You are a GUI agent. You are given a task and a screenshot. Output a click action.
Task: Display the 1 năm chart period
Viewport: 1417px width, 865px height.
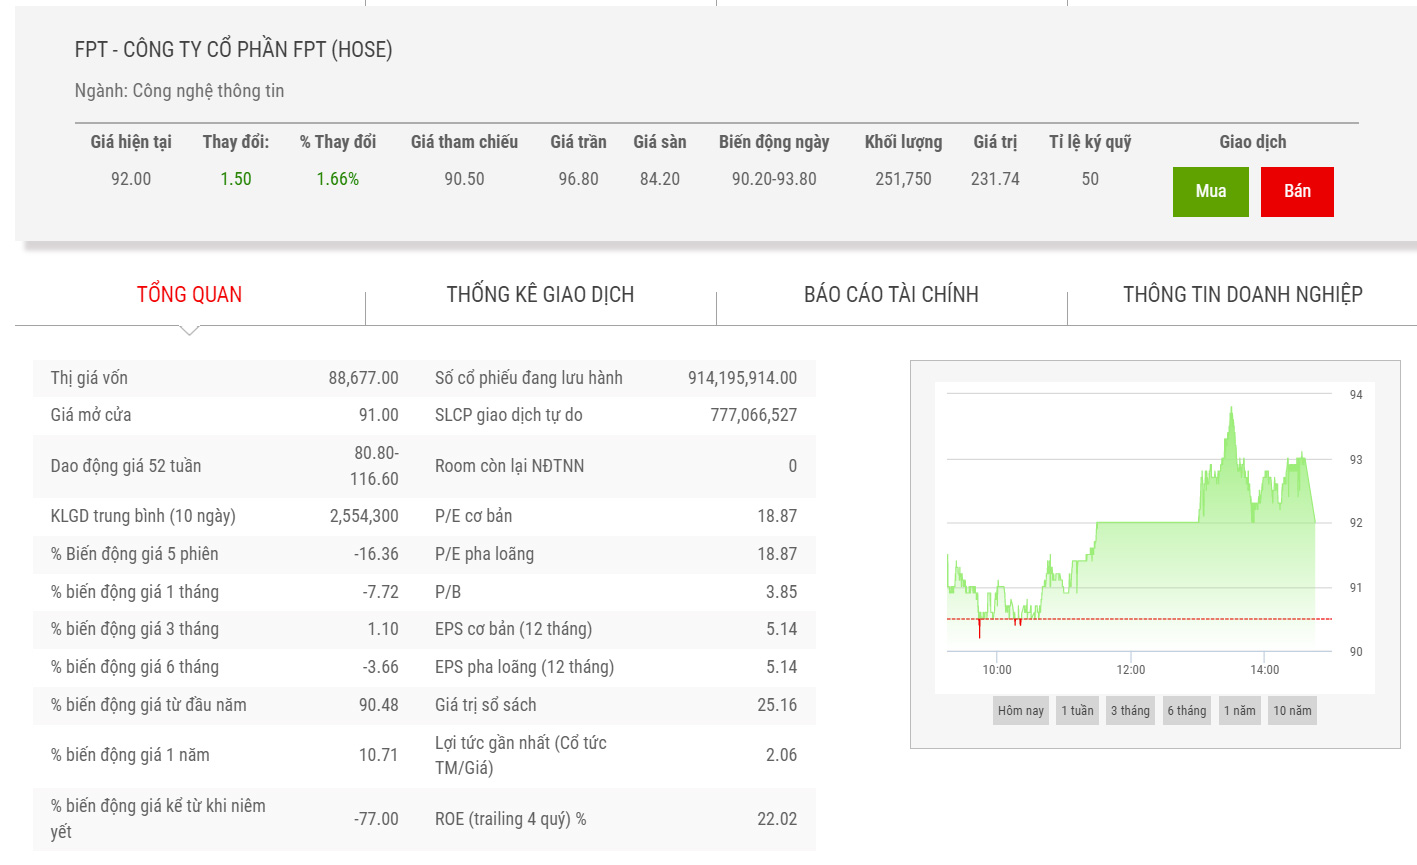(1239, 711)
